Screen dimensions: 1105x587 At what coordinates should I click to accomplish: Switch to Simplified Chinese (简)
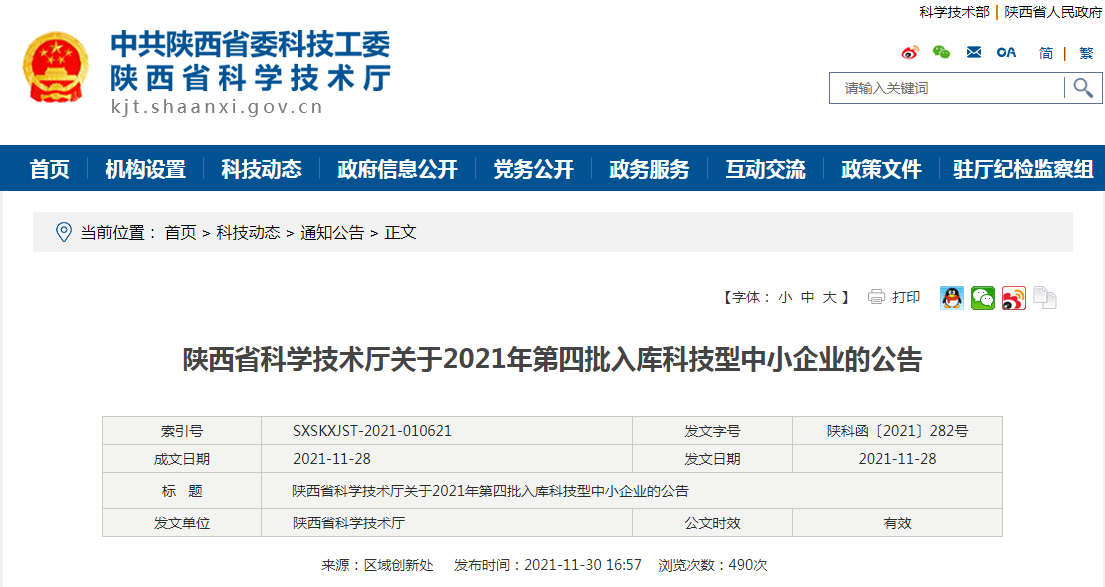click(1046, 53)
